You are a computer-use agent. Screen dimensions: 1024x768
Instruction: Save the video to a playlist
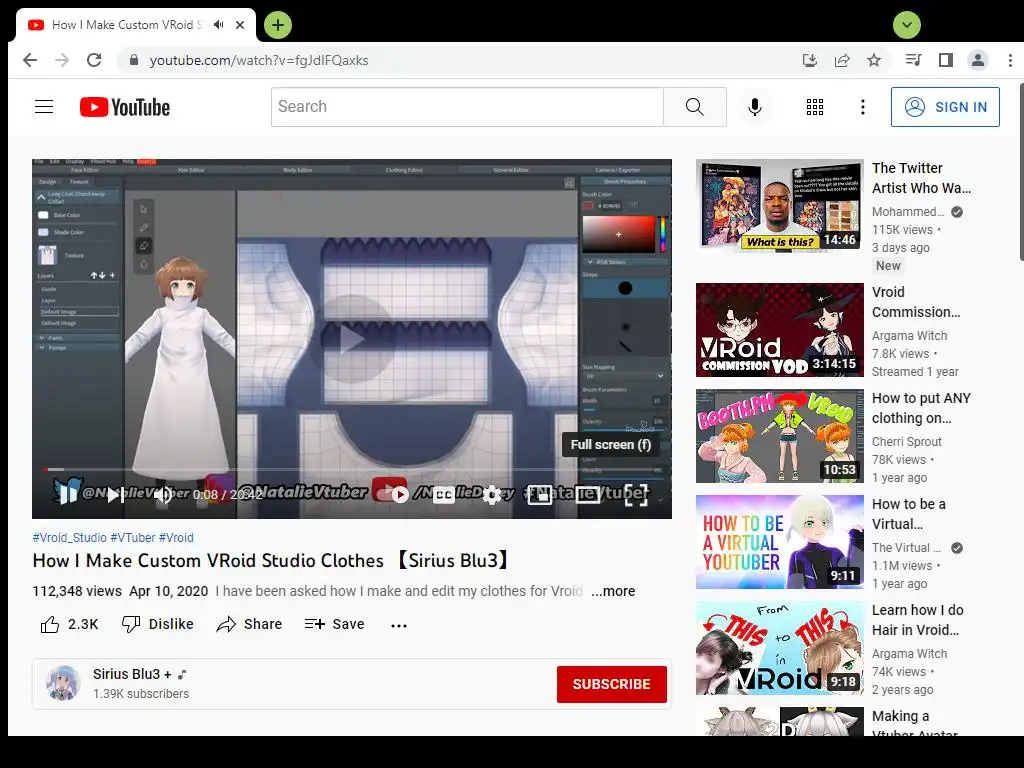tap(334, 624)
